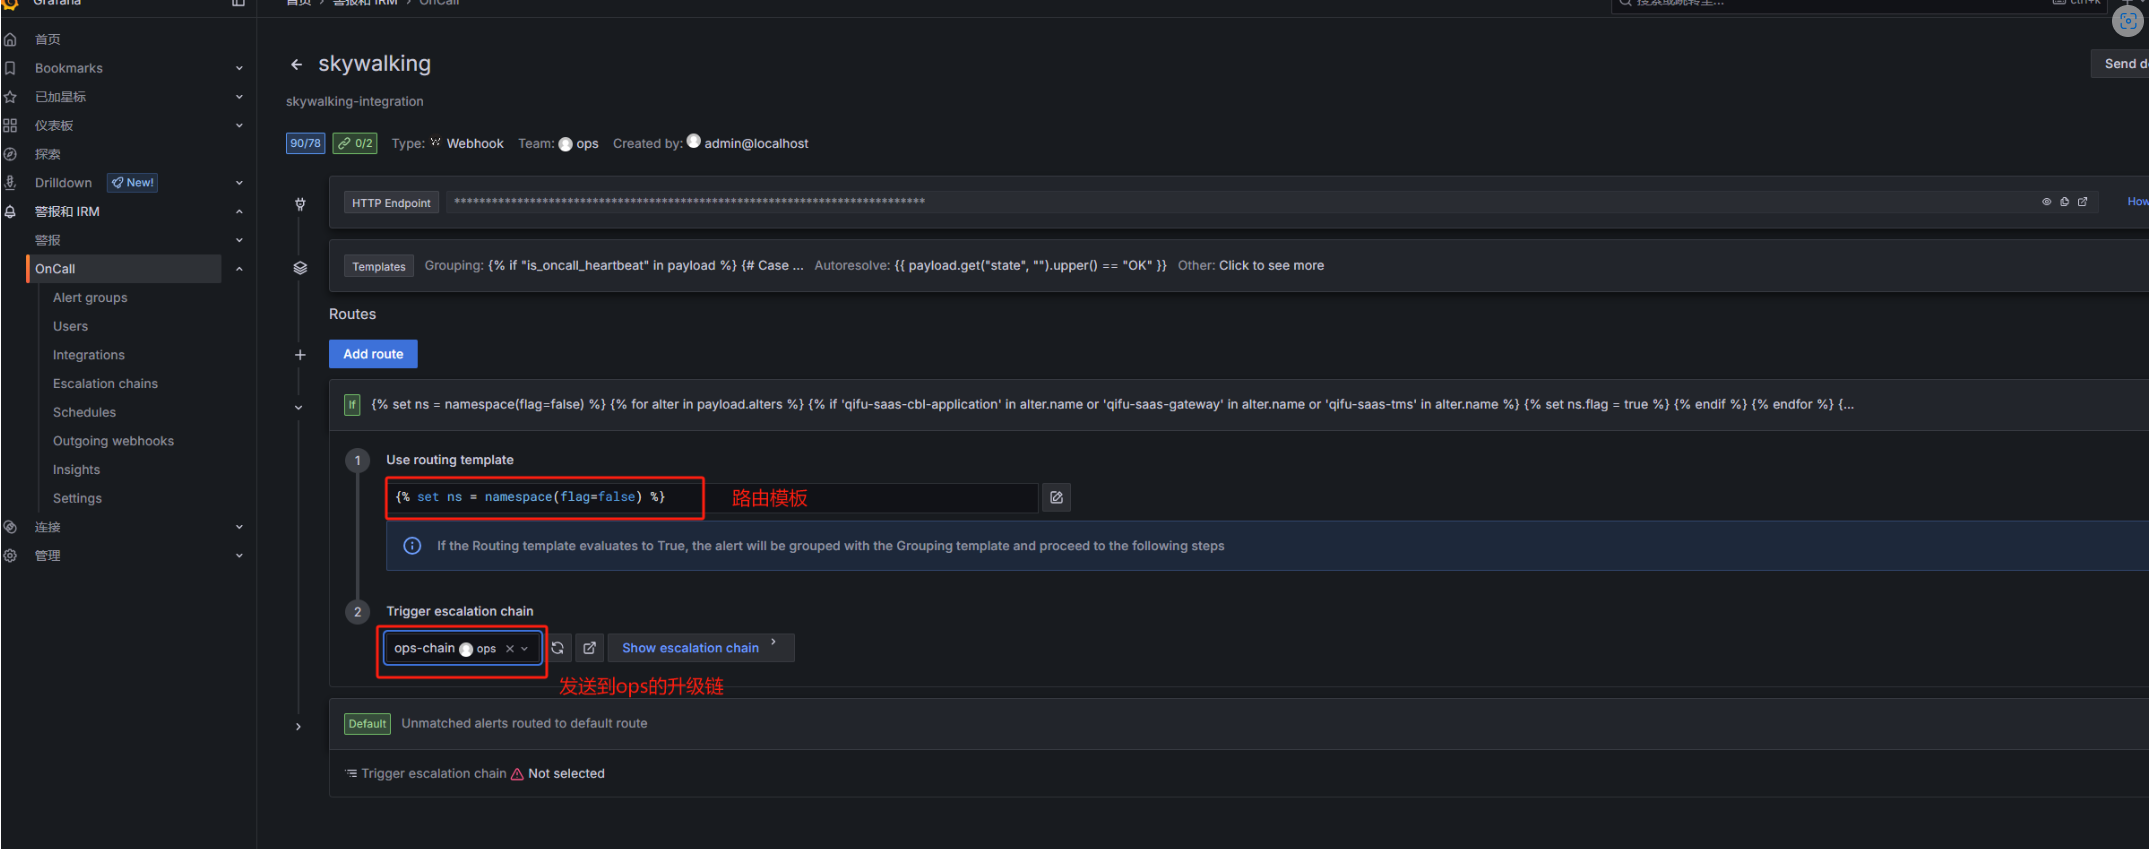Collapse the first route with its chevron
Image resolution: width=2149 pixels, height=849 pixels.
(x=298, y=408)
